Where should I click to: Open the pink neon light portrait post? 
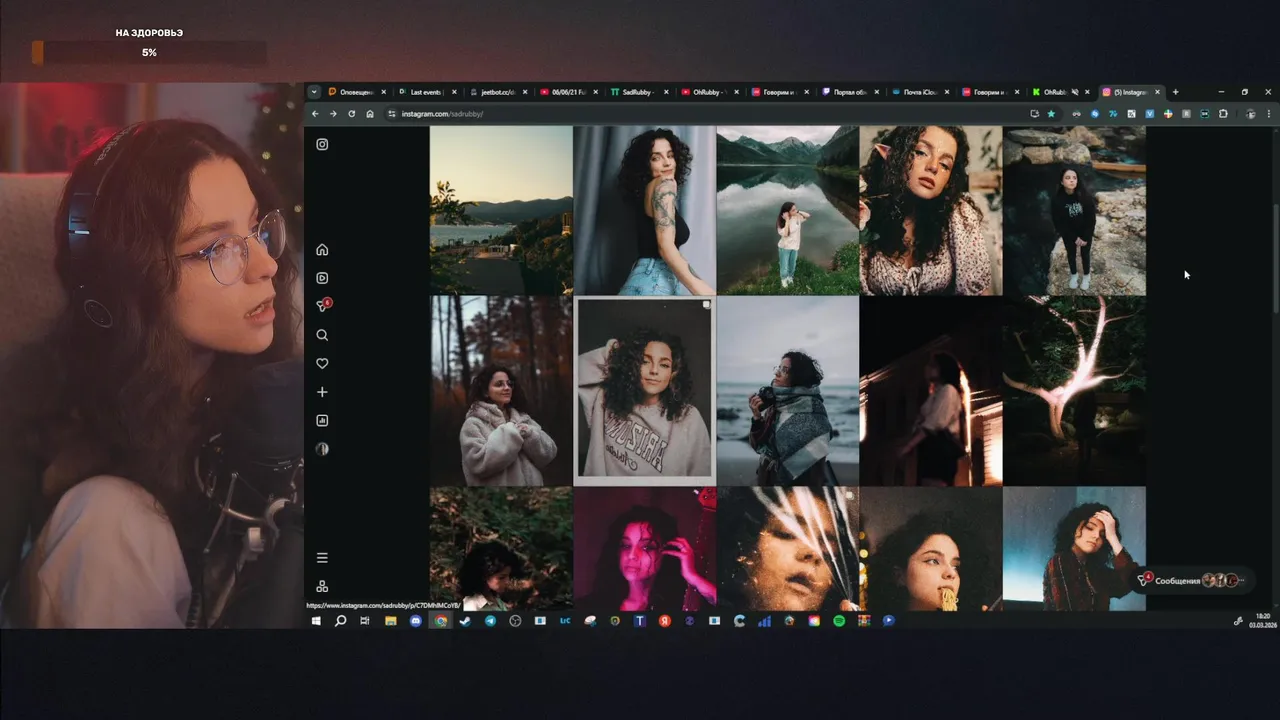[x=644, y=548]
